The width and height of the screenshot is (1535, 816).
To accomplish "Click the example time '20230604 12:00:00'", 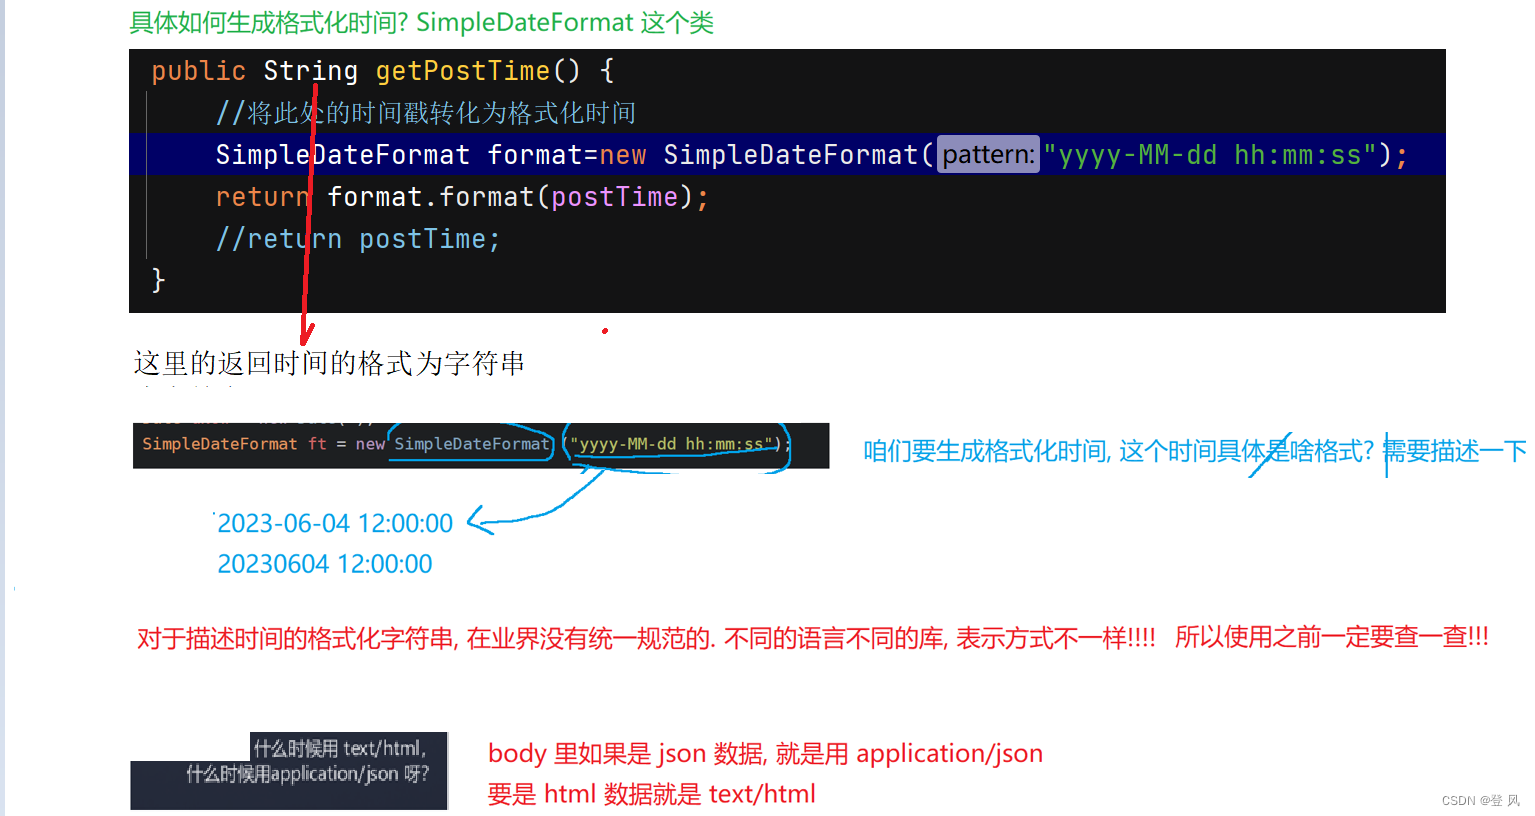I will pyautogui.click(x=325, y=564).
